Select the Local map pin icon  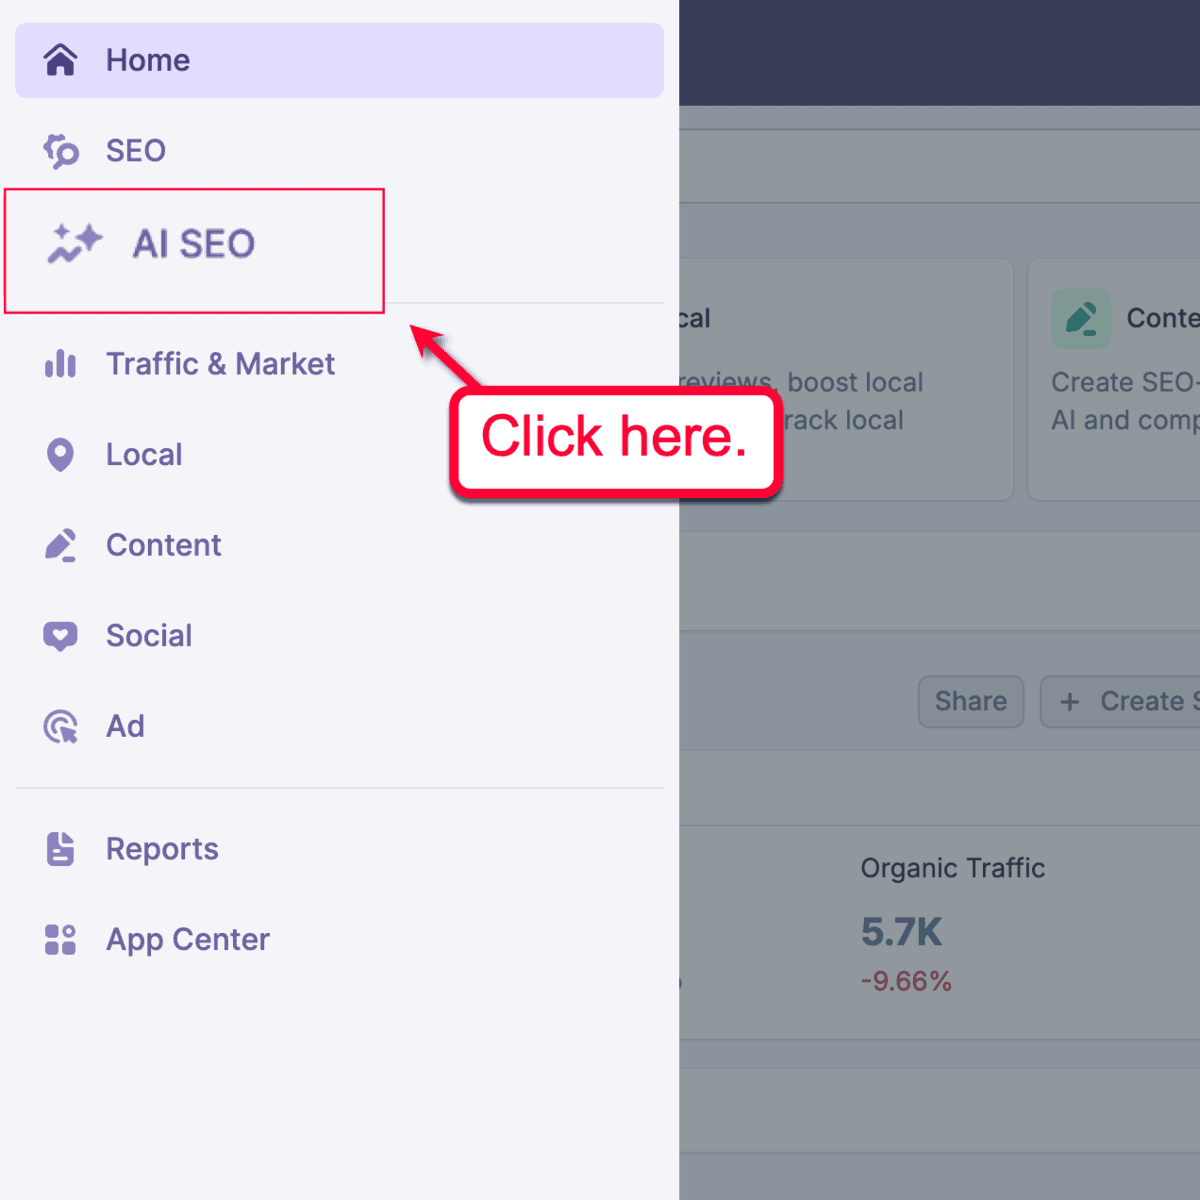pos(60,454)
